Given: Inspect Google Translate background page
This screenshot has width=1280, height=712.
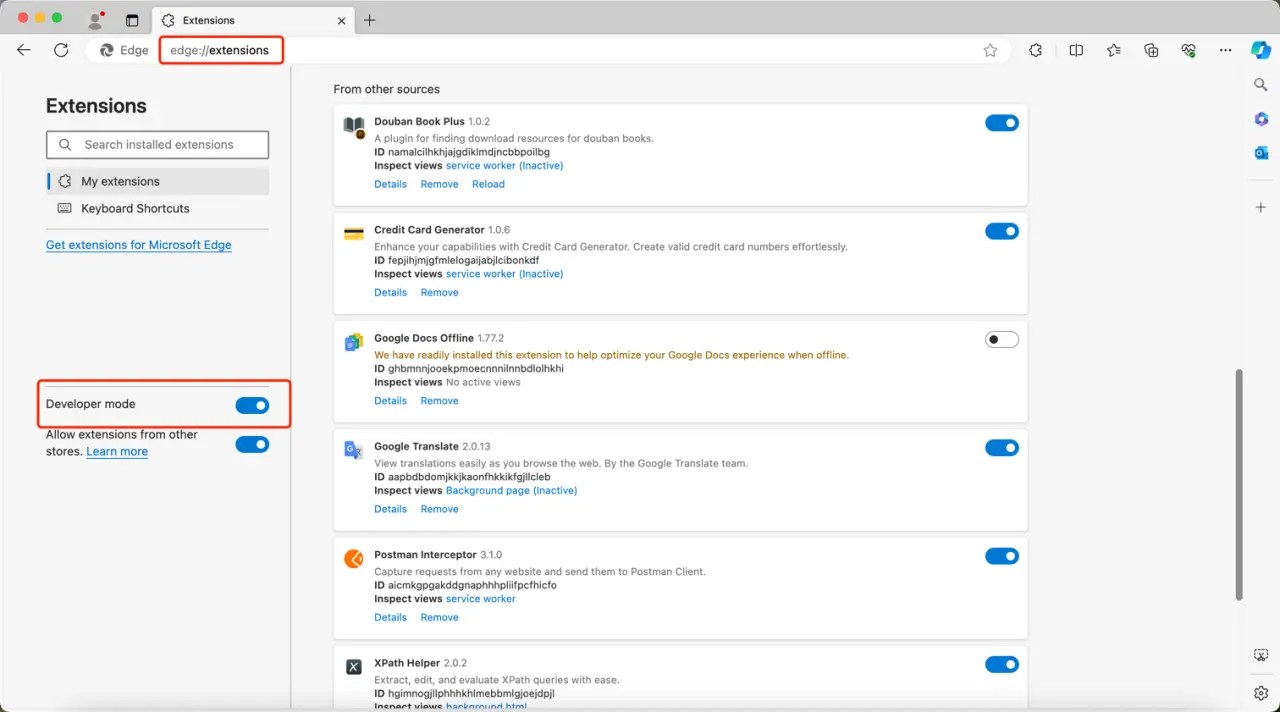Looking at the screenshot, I should (511, 491).
